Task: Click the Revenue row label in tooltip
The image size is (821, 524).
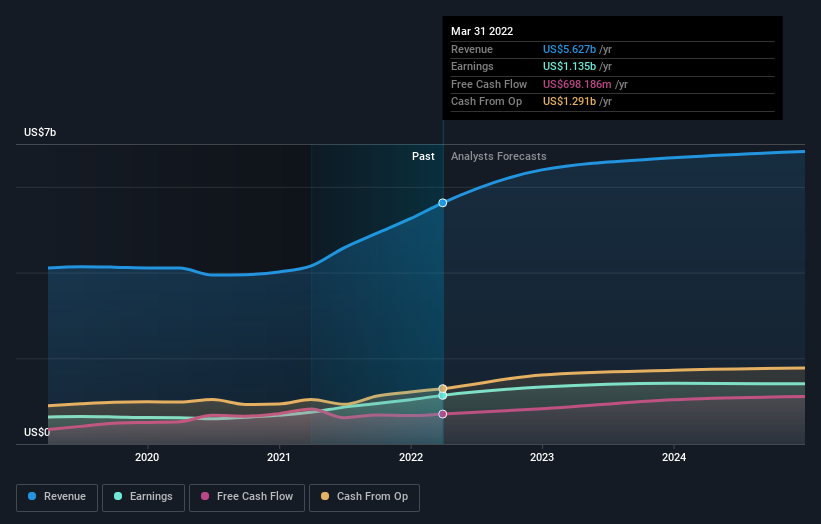Action: (472, 49)
